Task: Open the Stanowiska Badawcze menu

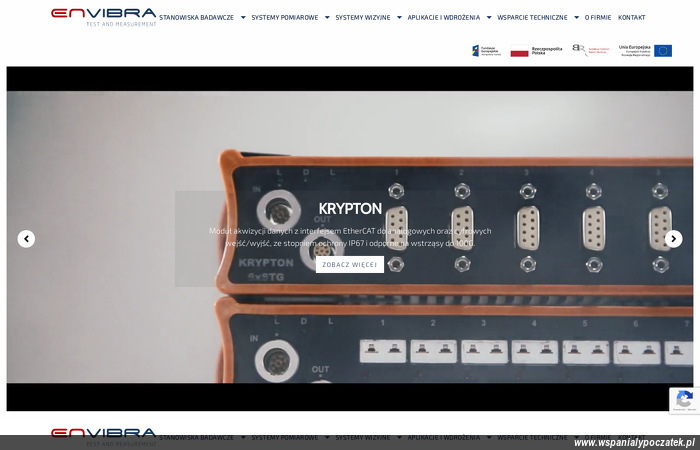Action: tap(196, 17)
